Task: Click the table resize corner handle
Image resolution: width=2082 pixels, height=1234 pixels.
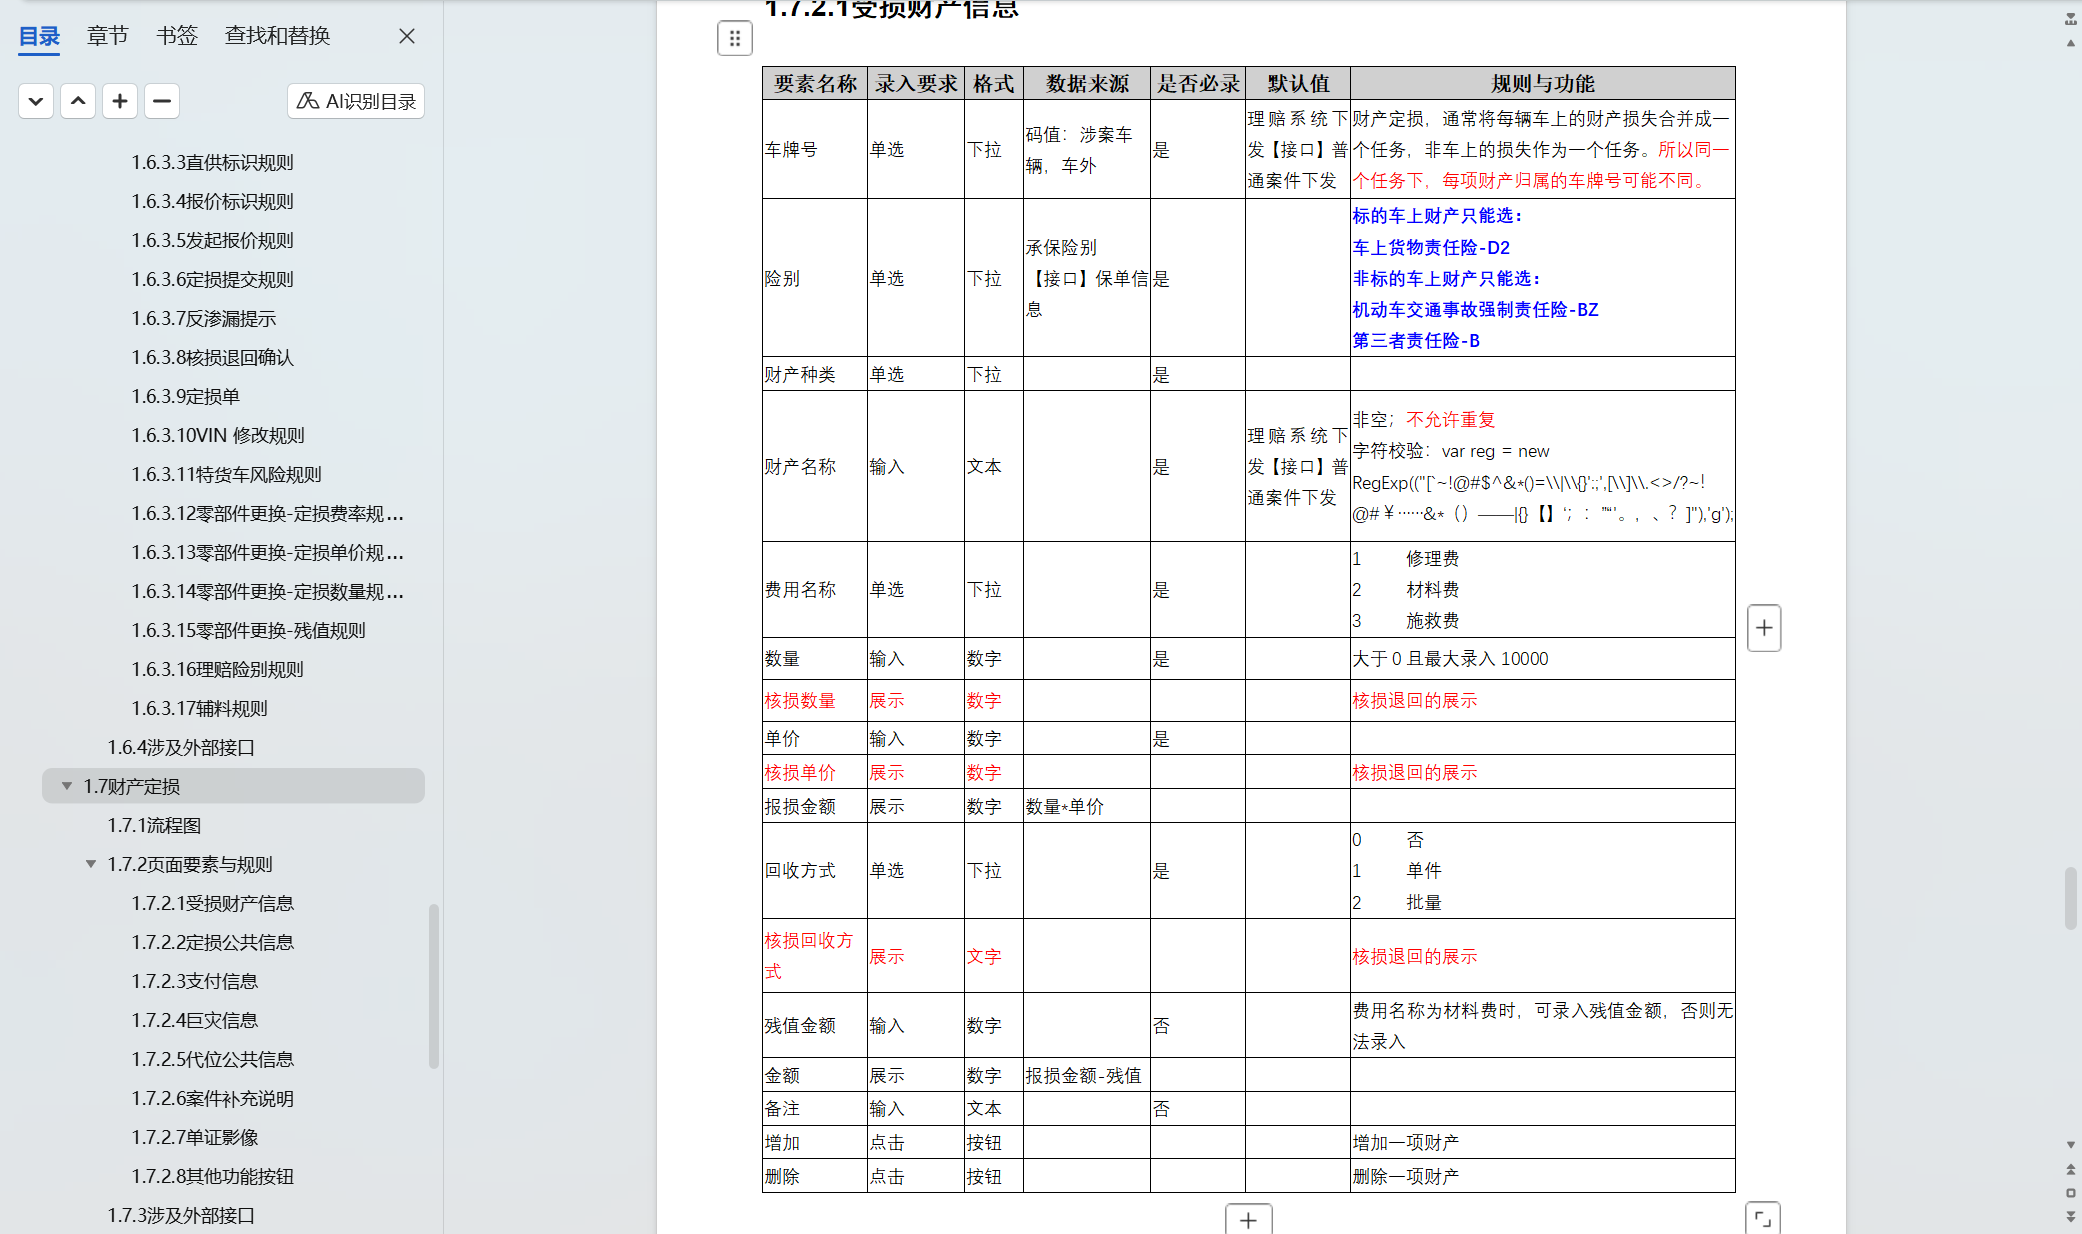Action: click(1762, 1218)
